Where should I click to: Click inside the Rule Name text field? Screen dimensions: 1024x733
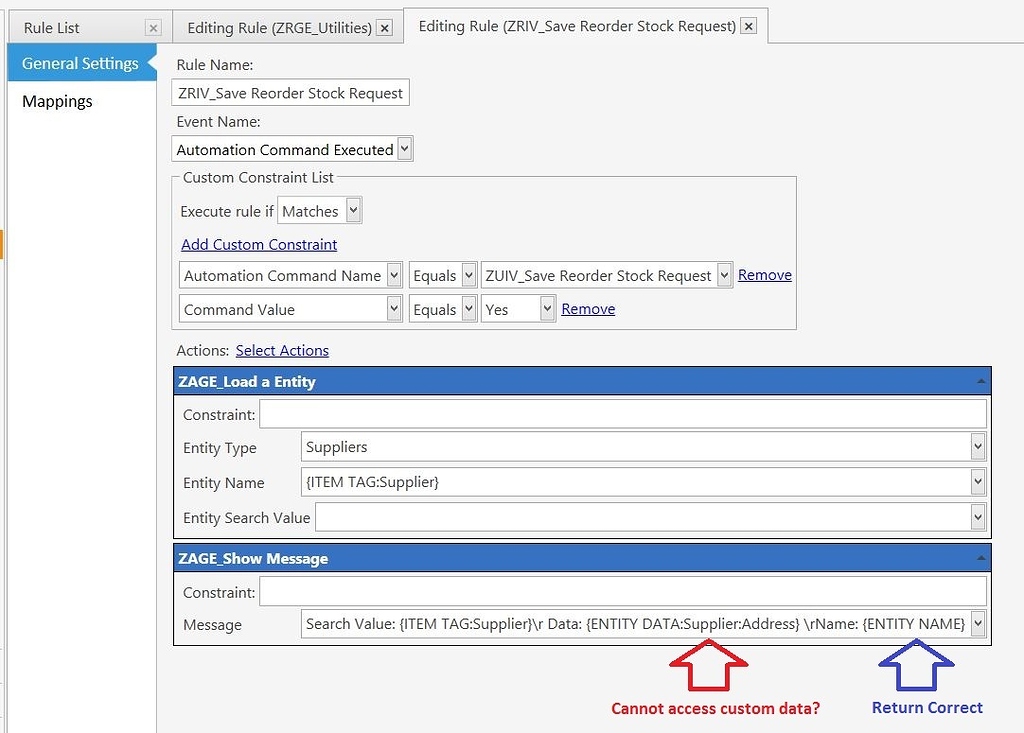coord(290,92)
